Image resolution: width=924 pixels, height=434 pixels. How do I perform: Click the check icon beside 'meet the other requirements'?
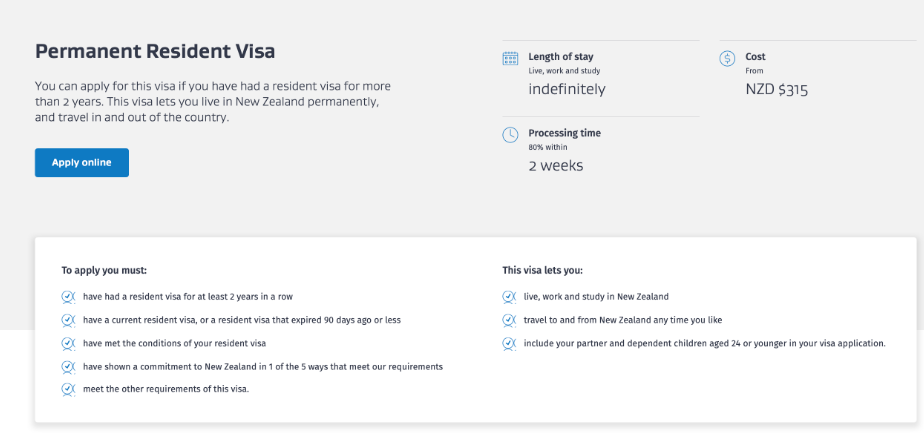point(68,389)
